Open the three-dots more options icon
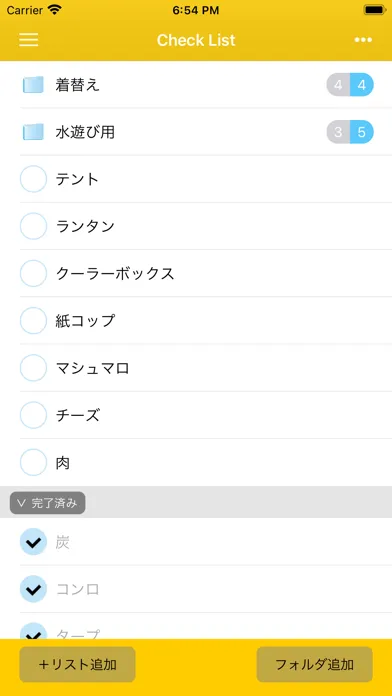This screenshot has height=696, width=392. [363, 40]
